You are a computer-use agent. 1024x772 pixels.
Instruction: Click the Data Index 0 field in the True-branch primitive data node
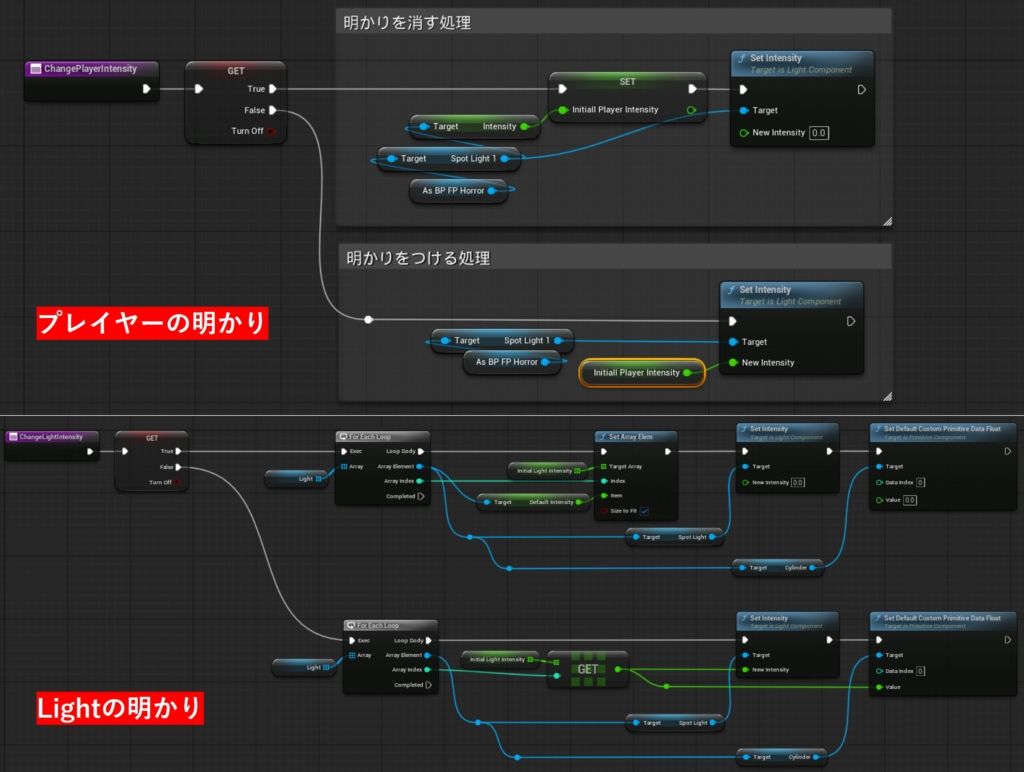tap(920, 483)
